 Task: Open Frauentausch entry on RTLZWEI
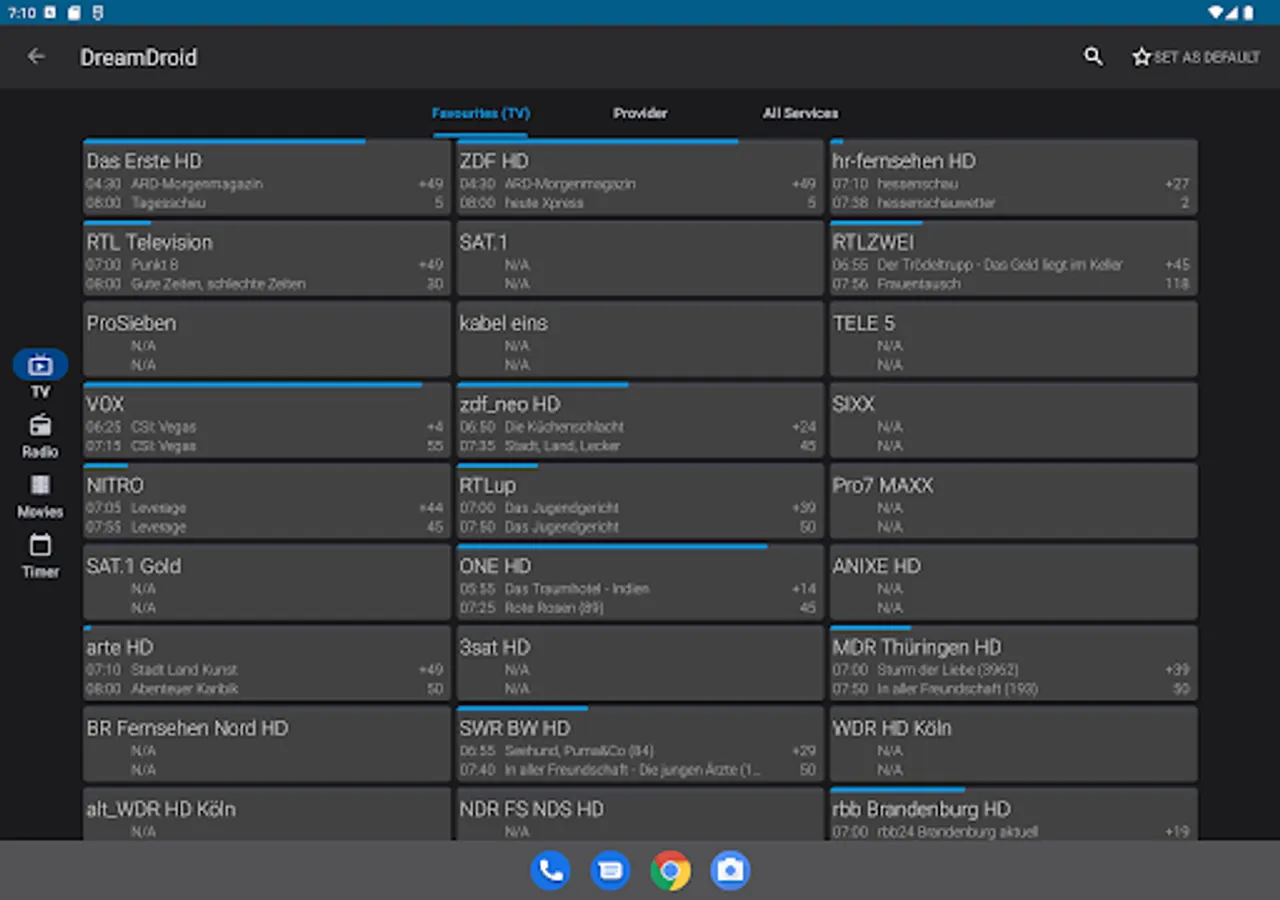tap(919, 284)
